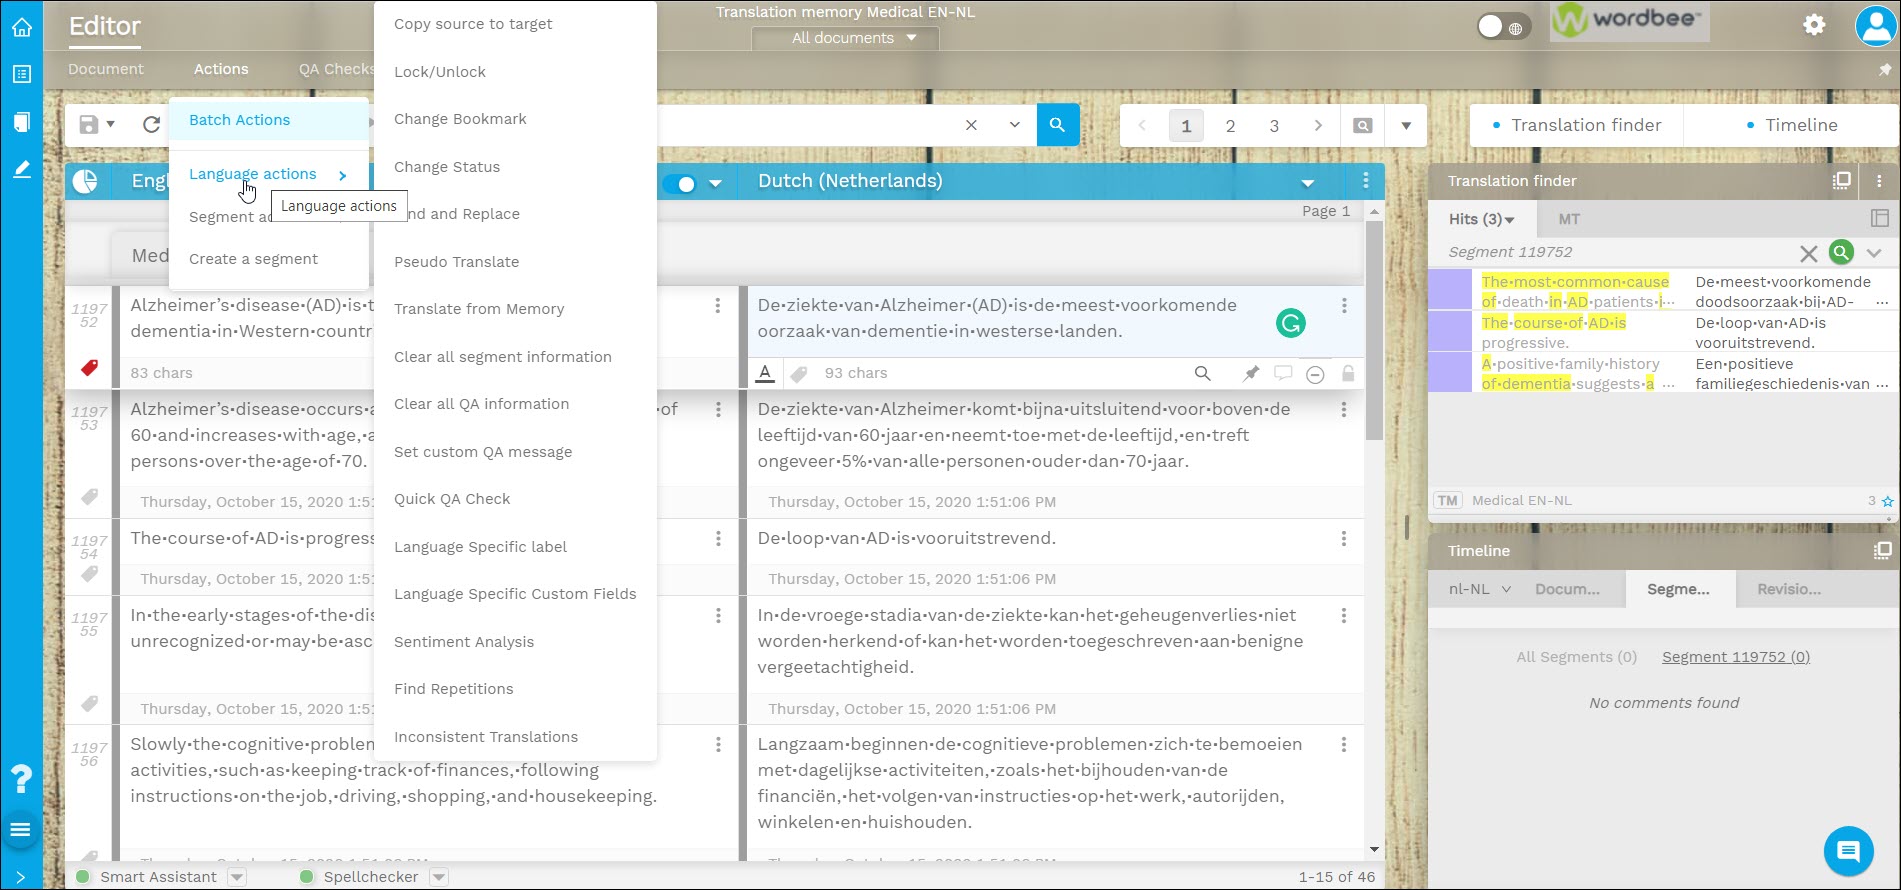The width and height of the screenshot is (1901, 890).
Task: Go to page 2
Action: tap(1230, 126)
